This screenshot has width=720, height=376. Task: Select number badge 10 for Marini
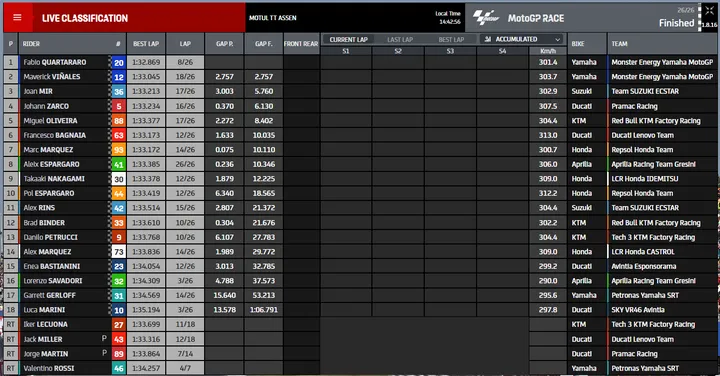[119, 310]
